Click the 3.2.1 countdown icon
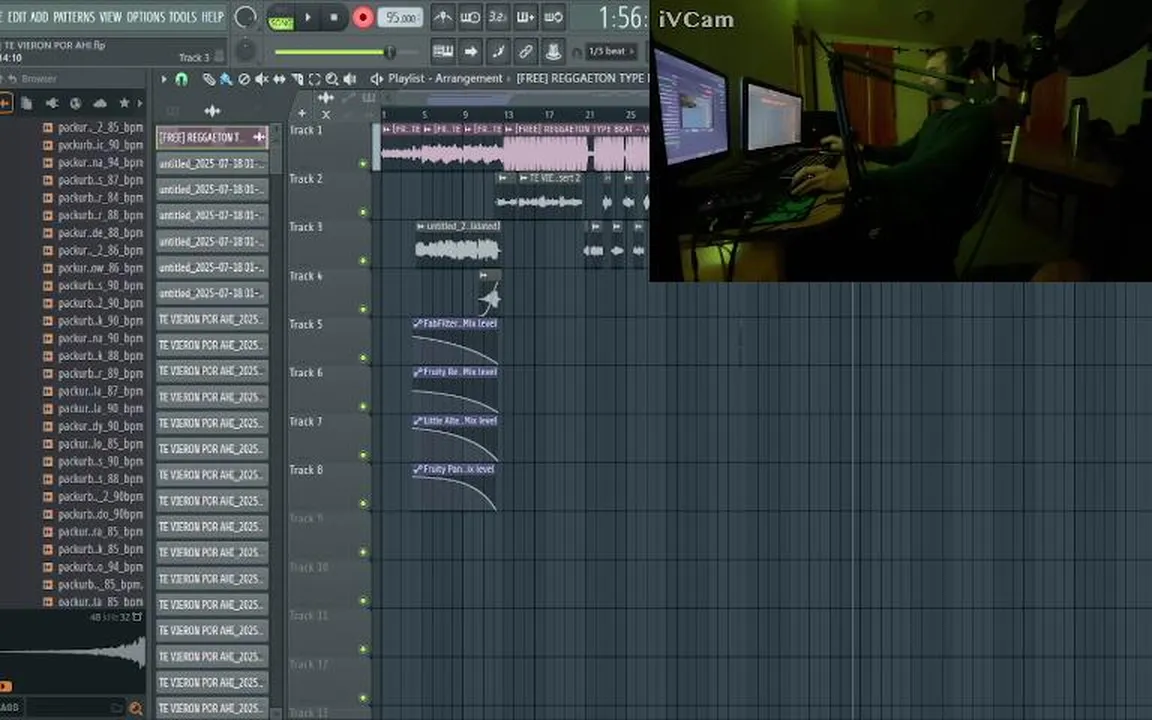The height and width of the screenshot is (720, 1152). 497,17
